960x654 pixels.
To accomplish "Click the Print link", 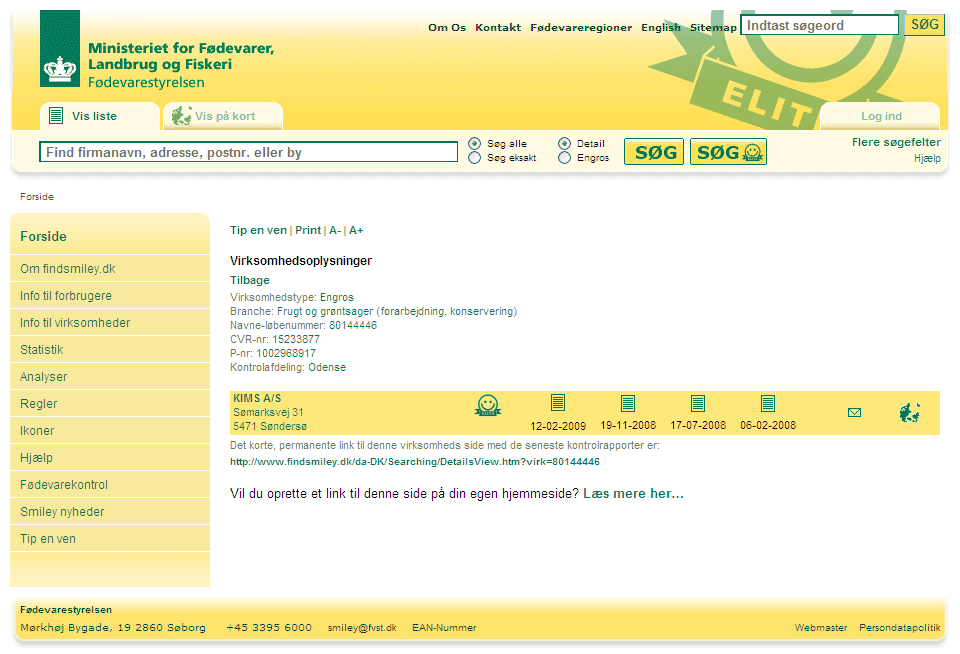I will [x=308, y=230].
